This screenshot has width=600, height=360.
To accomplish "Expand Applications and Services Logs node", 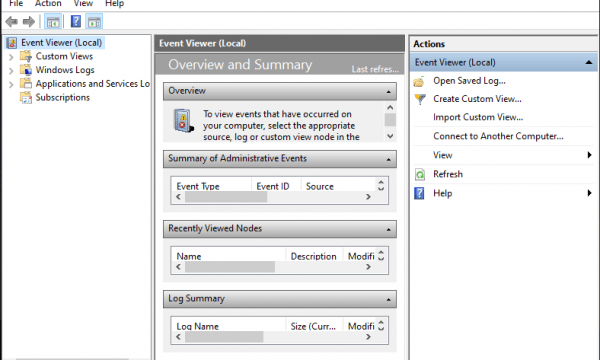I will [11, 85].
